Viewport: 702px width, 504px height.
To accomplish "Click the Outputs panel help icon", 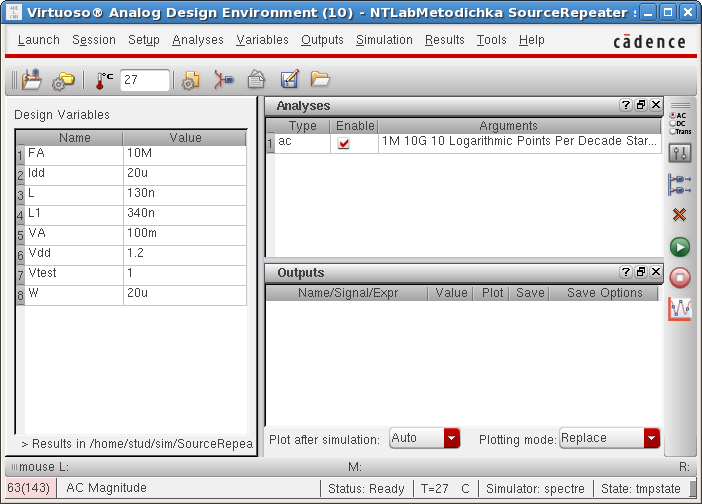I will (625, 272).
